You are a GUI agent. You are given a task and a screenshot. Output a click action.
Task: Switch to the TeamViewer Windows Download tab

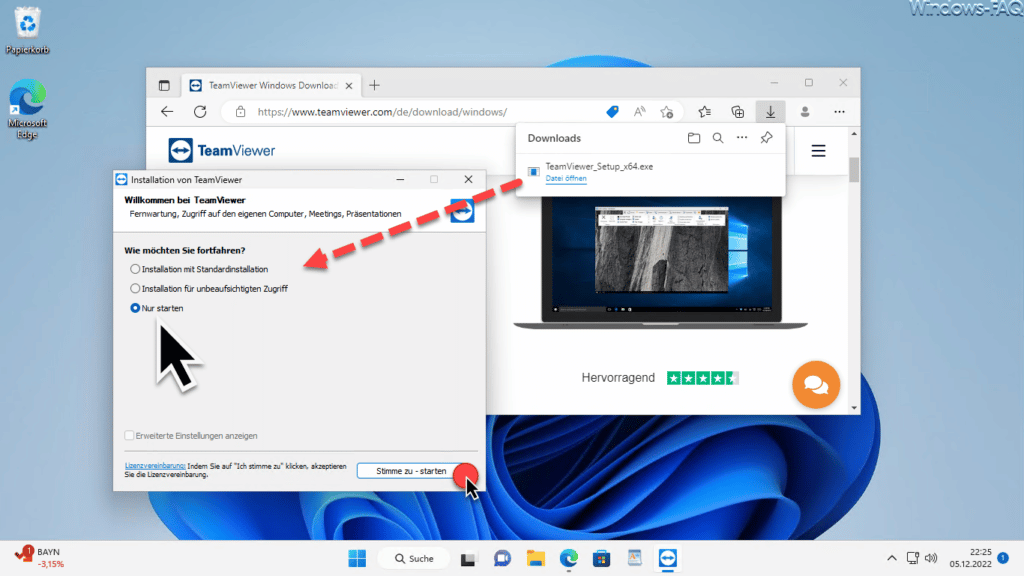(x=271, y=86)
